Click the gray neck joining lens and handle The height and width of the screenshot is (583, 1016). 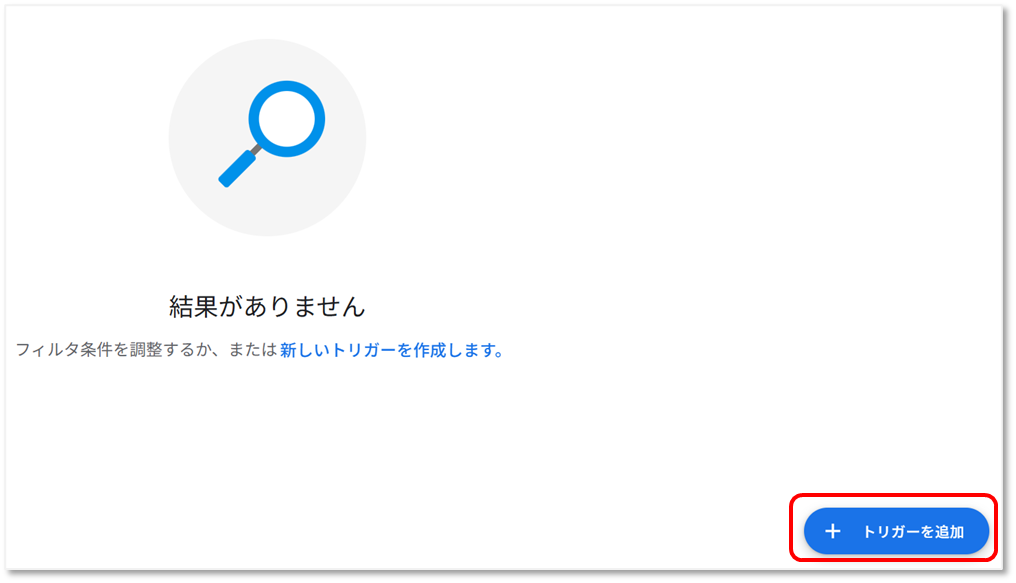point(257,150)
